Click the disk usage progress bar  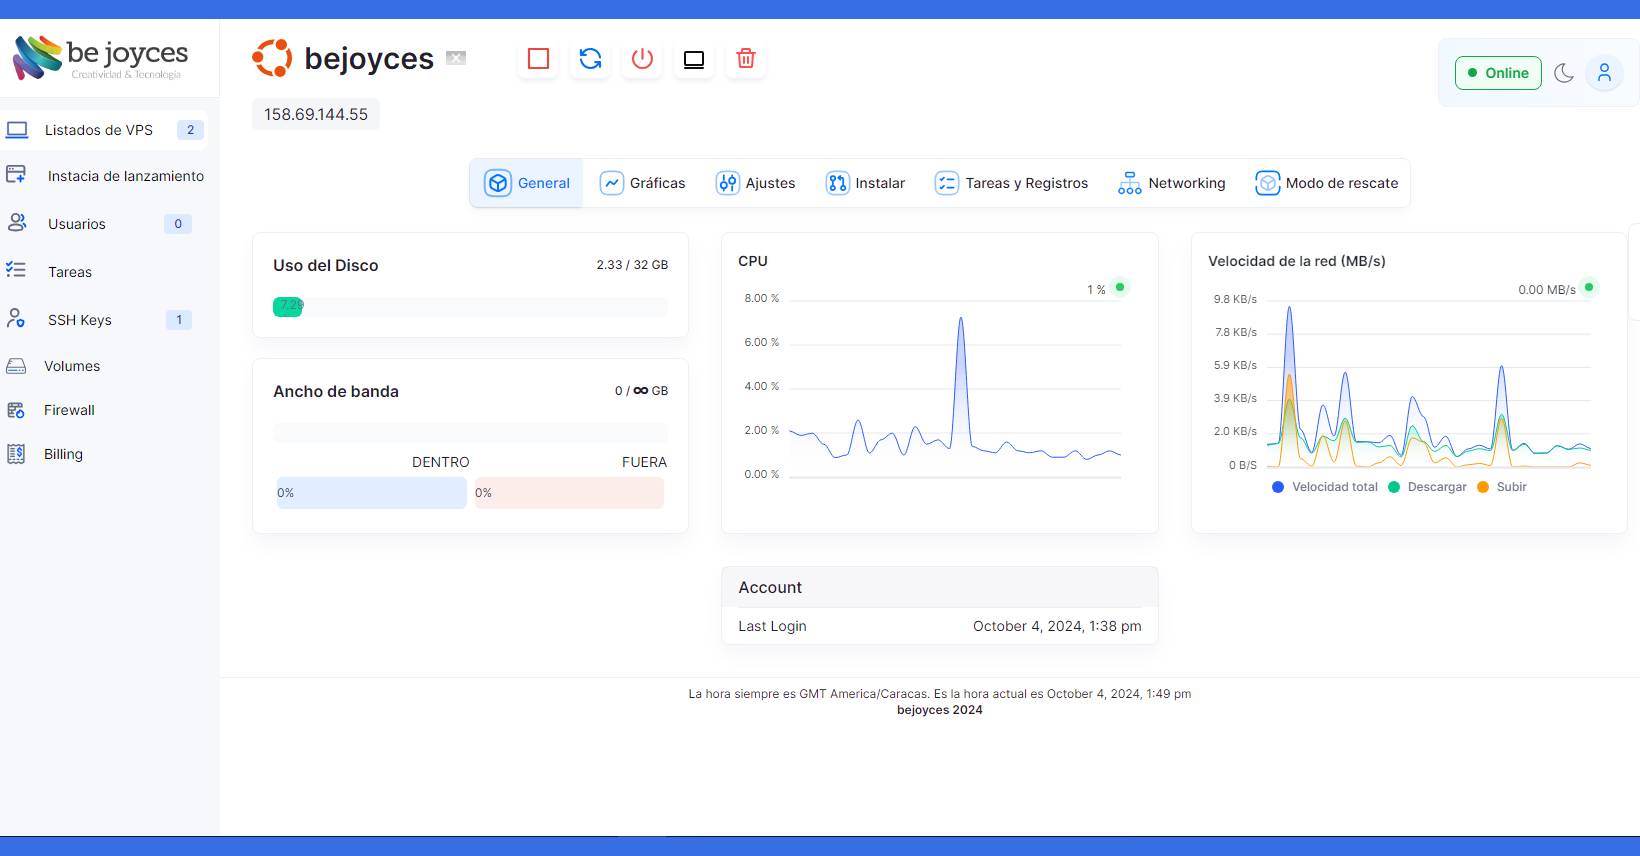pyautogui.click(x=470, y=307)
